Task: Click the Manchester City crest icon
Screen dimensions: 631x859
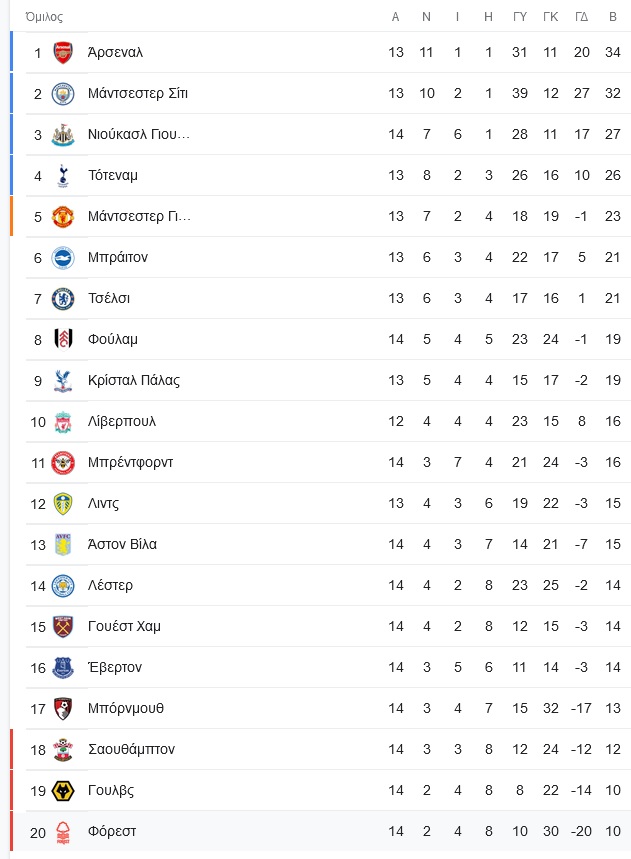Action: [x=63, y=94]
